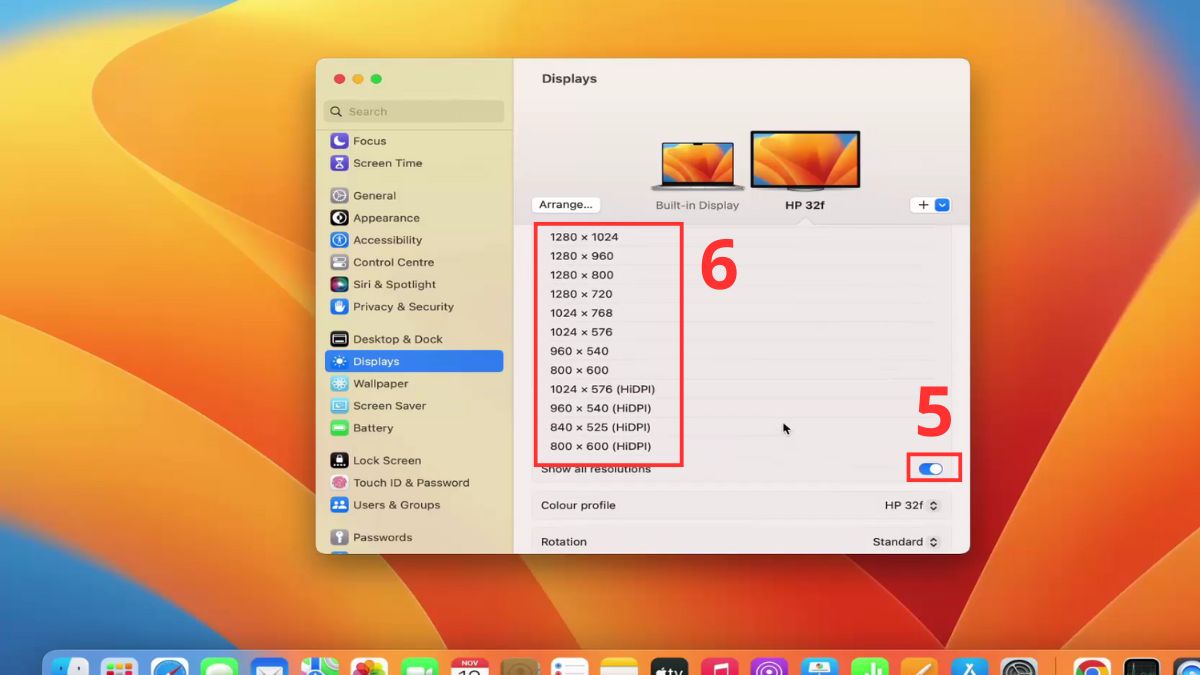This screenshot has height=675, width=1200.
Task: Click the Focus moon icon in sidebar
Action: pos(339,141)
